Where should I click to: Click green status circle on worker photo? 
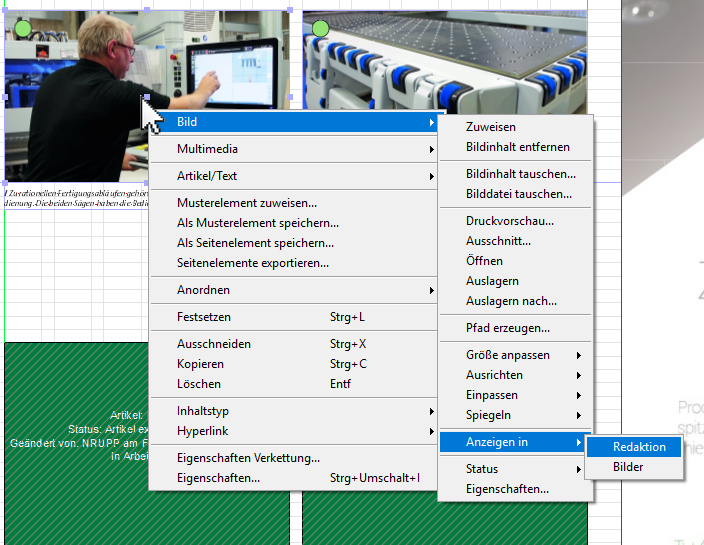coord(23,28)
